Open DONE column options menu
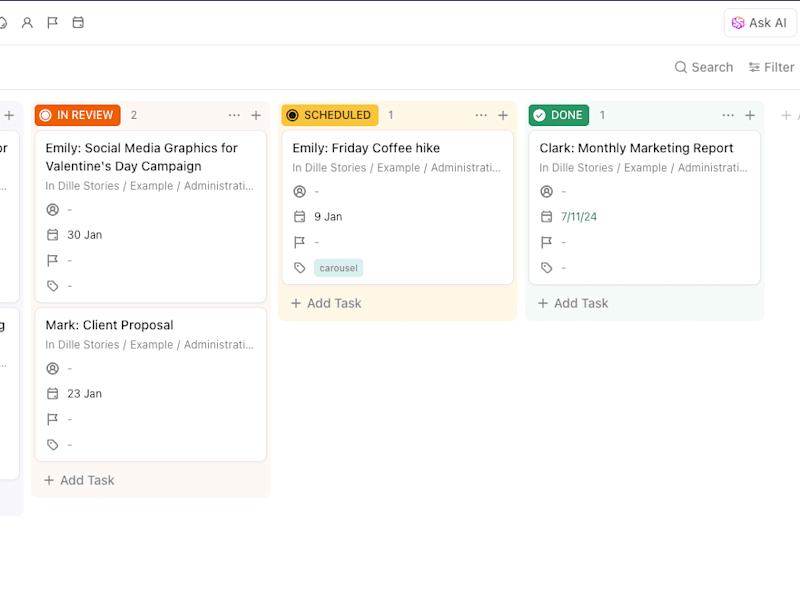The width and height of the screenshot is (800, 600). click(728, 115)
